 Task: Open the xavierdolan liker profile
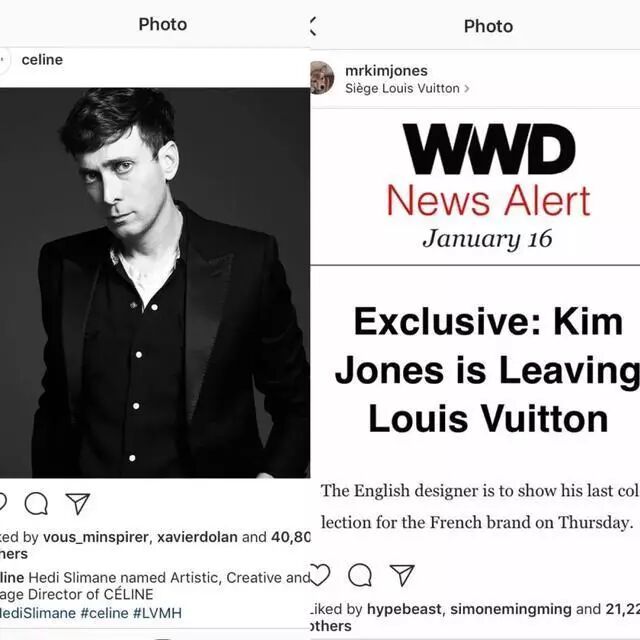tap(197, 537)
